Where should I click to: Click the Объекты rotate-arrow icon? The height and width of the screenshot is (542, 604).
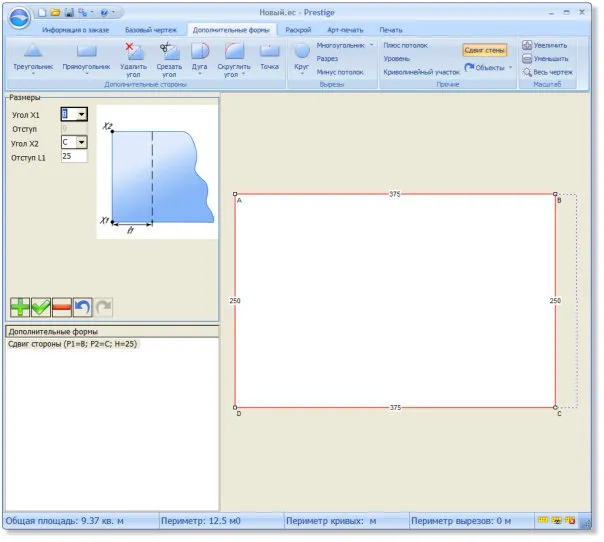point(469,68)
